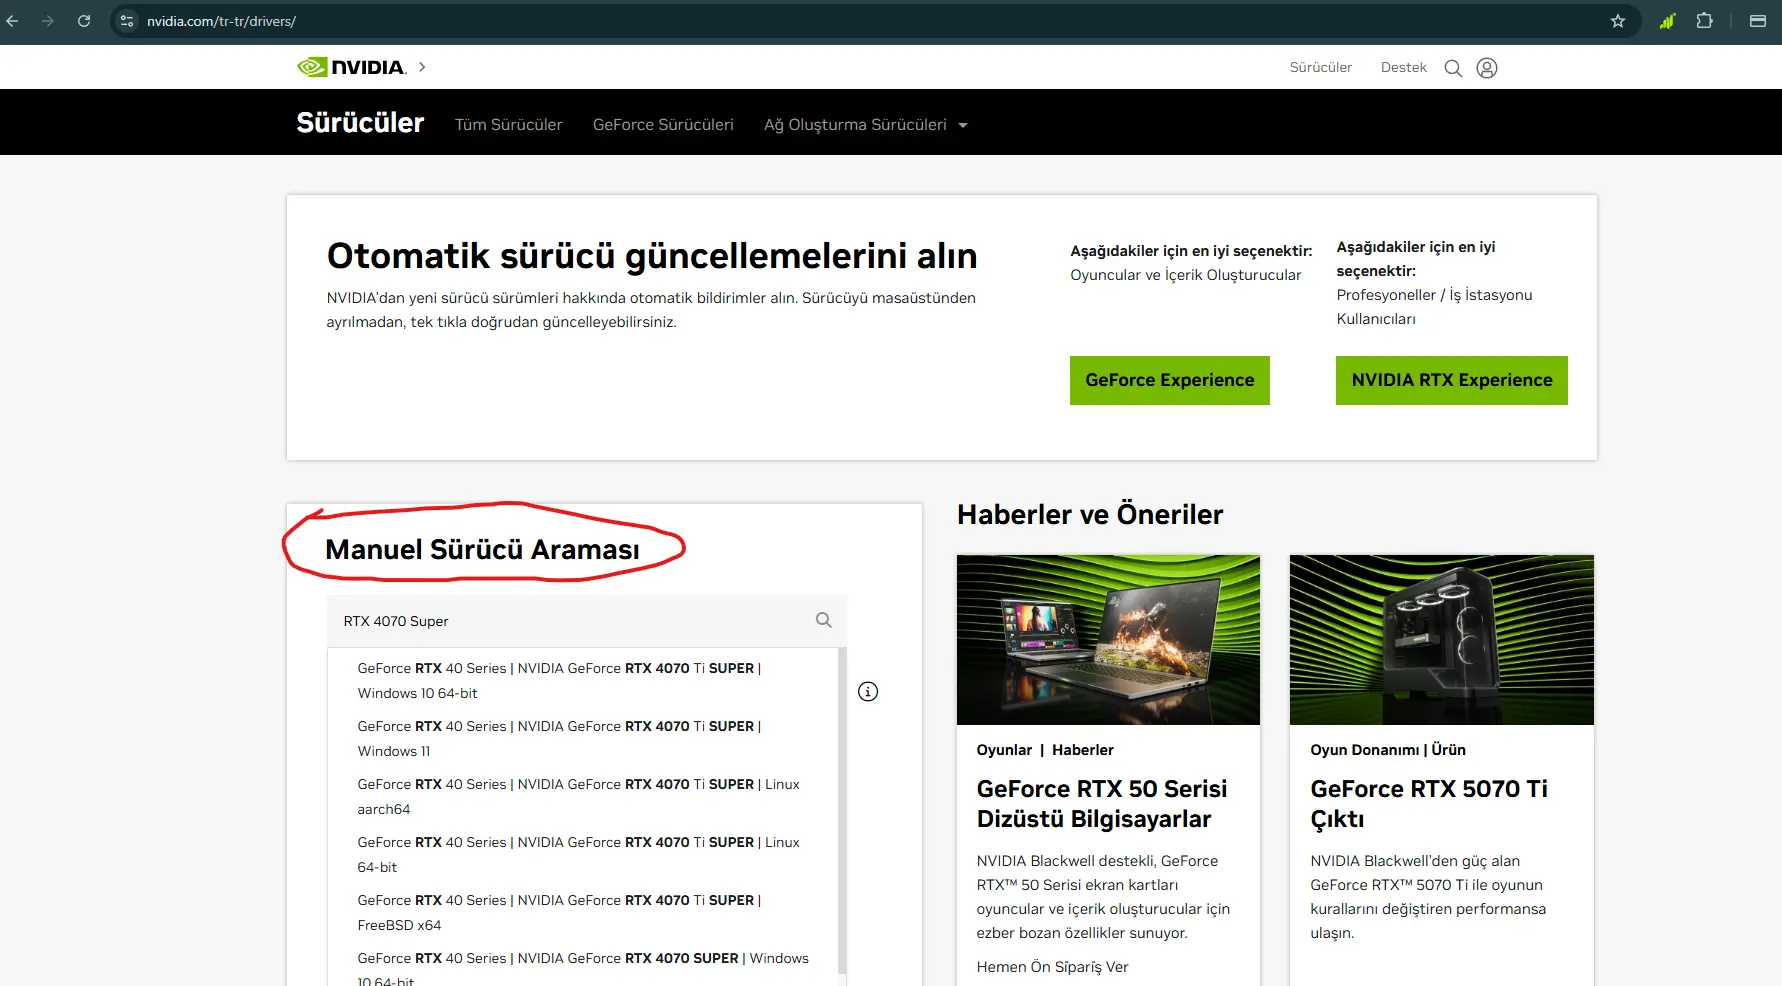Click the info icon beside the results list
1782x986 pixels.
pos(868,691)
